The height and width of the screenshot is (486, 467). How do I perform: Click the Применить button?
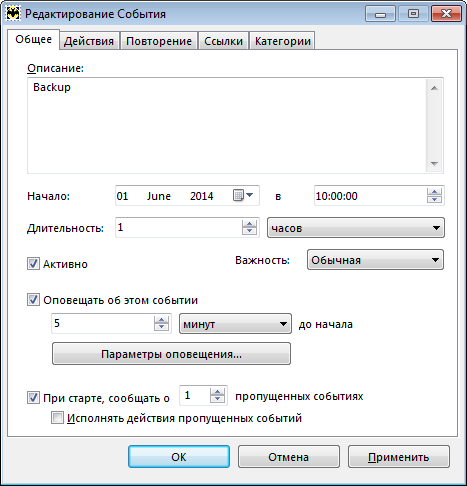pos(399,457)
